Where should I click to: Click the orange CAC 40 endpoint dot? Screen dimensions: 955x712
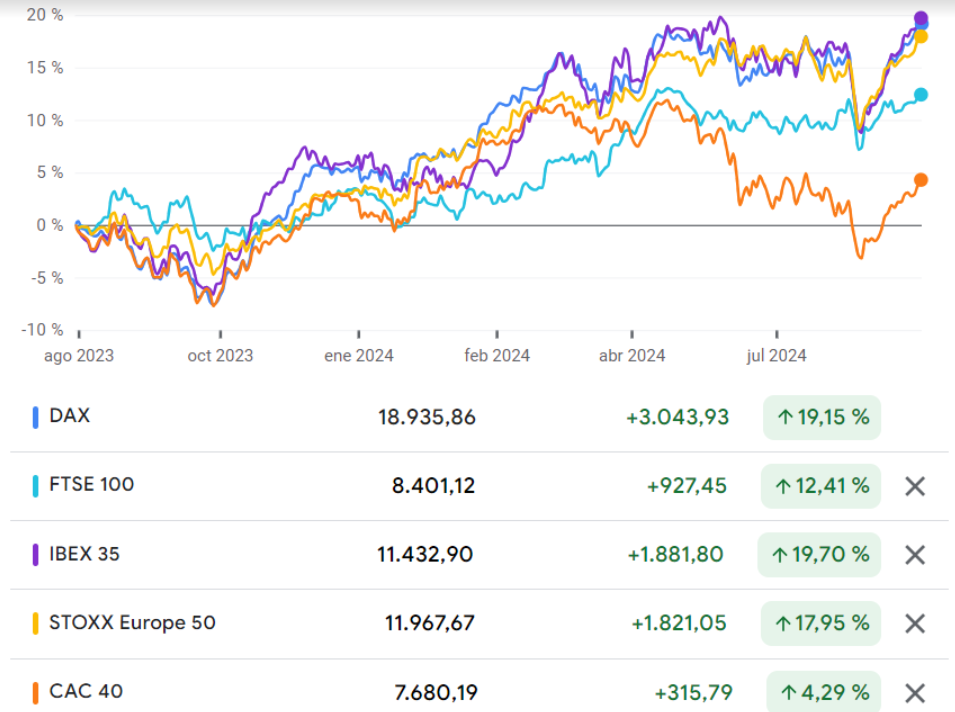pos(921,180)
